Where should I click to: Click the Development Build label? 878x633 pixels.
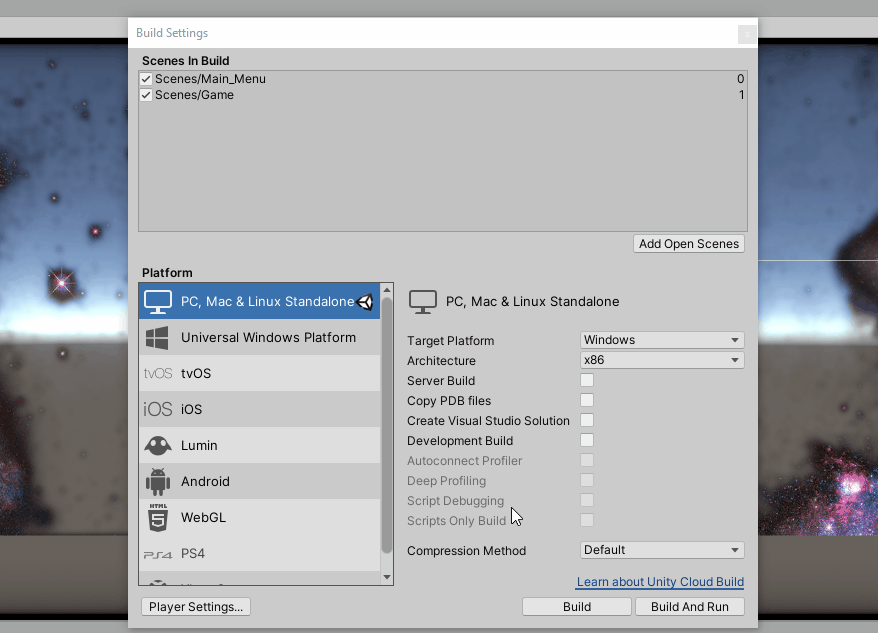[x=460, y=441]
